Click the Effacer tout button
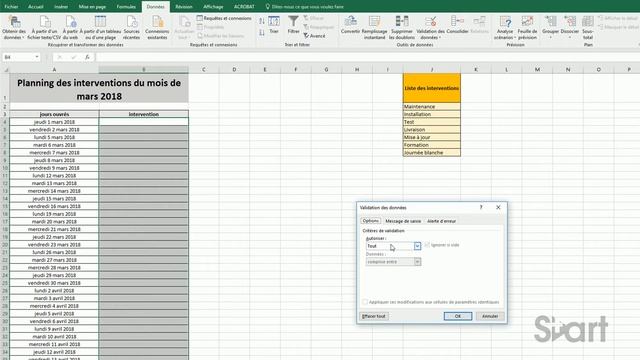Viewport: 640px width, 360px height. pyautogui.click(x=374, y=316)
